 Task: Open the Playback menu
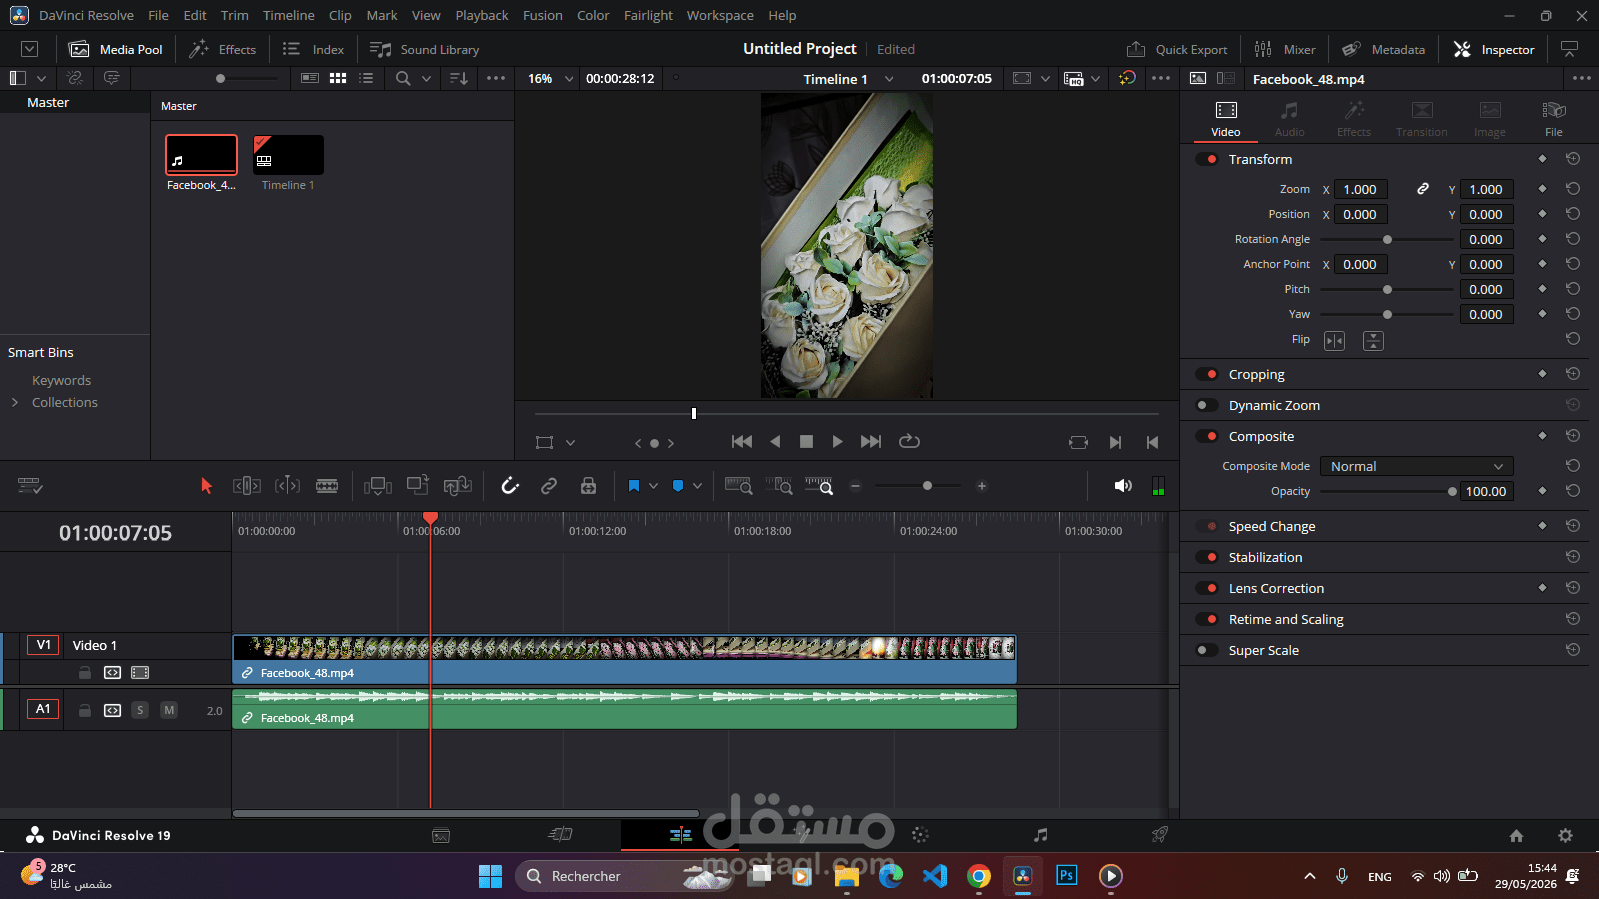482,15
